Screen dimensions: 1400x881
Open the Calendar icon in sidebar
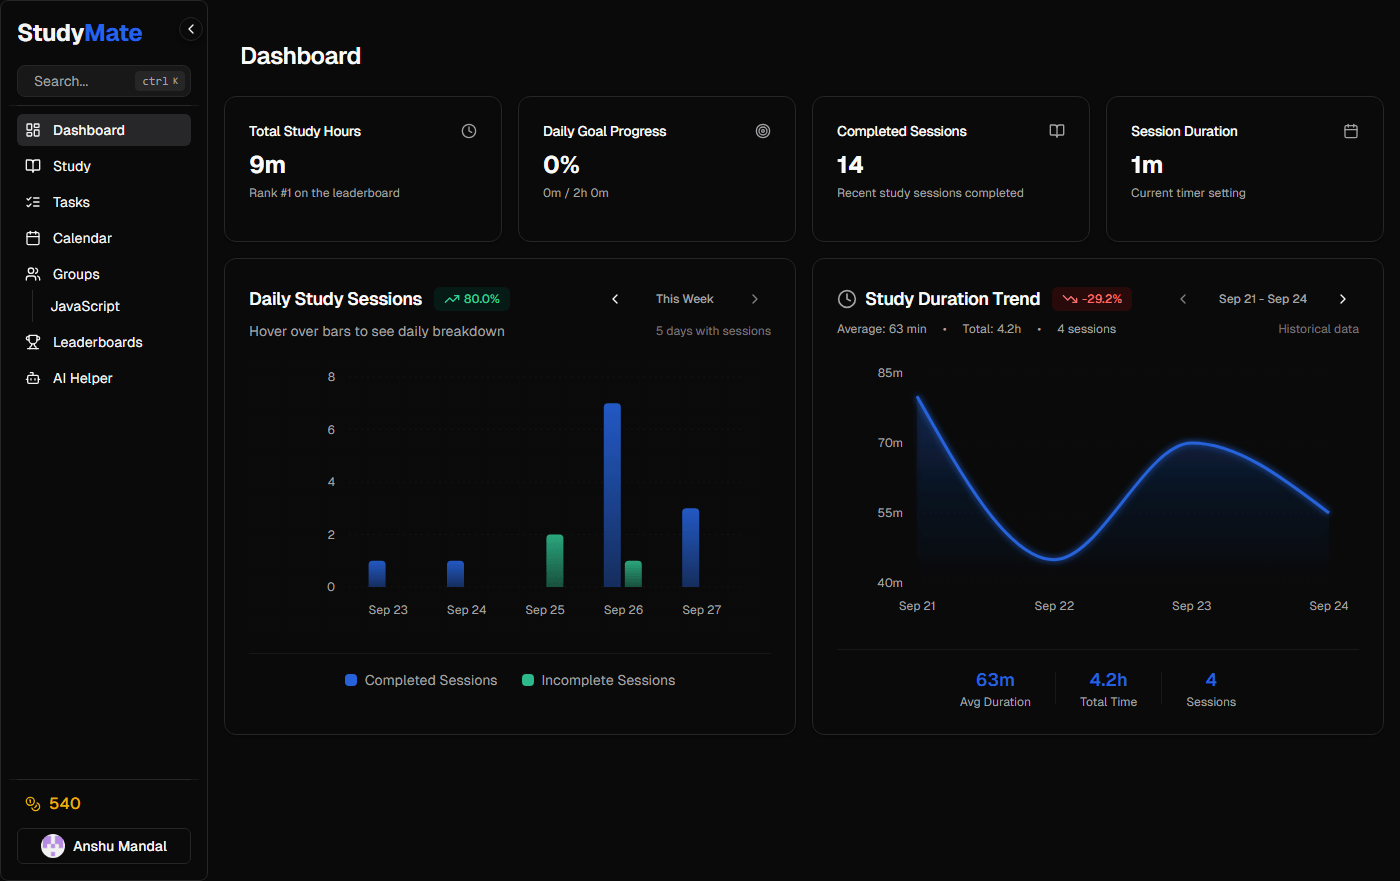coord(31,238)
